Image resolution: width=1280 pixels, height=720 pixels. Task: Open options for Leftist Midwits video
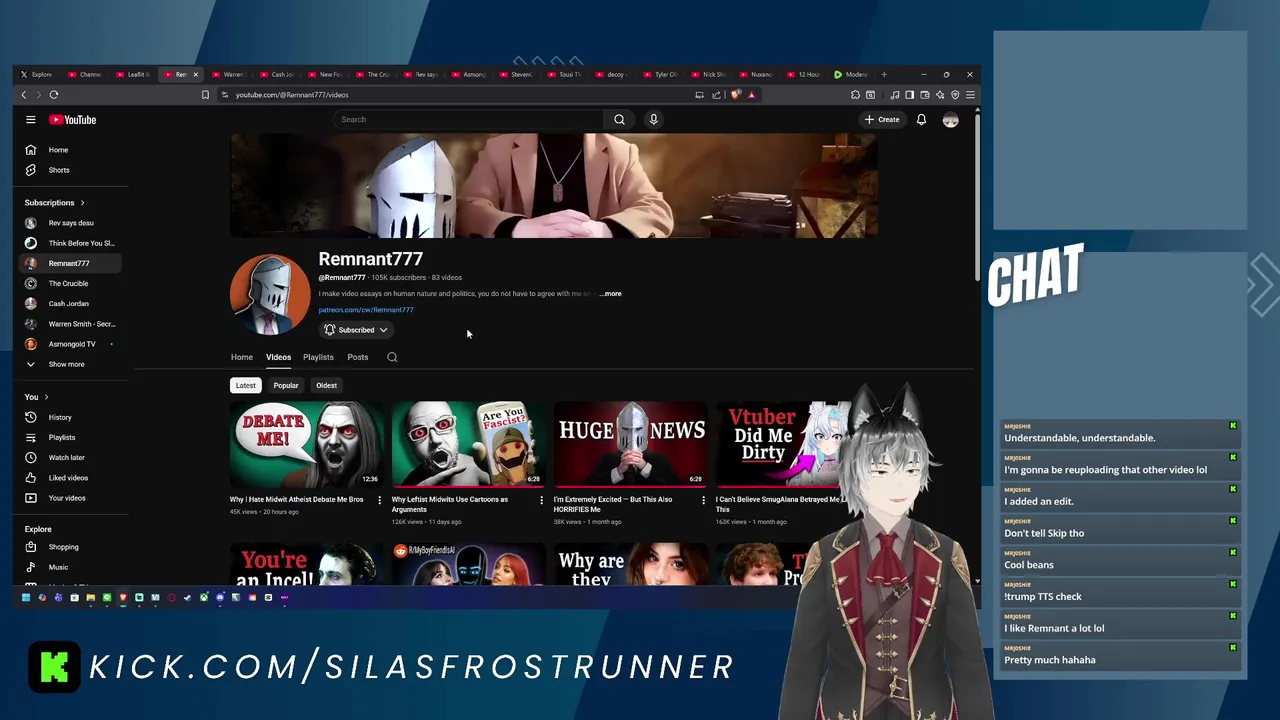coord(541,499)
